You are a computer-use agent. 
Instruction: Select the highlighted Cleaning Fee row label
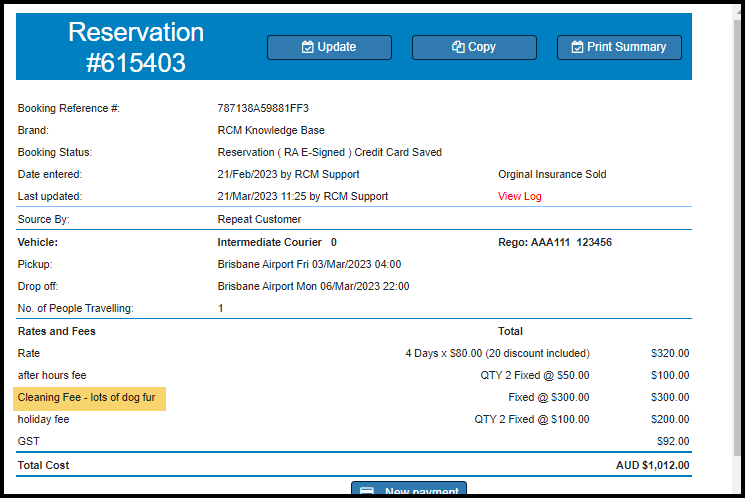click(x=91, y=398)
